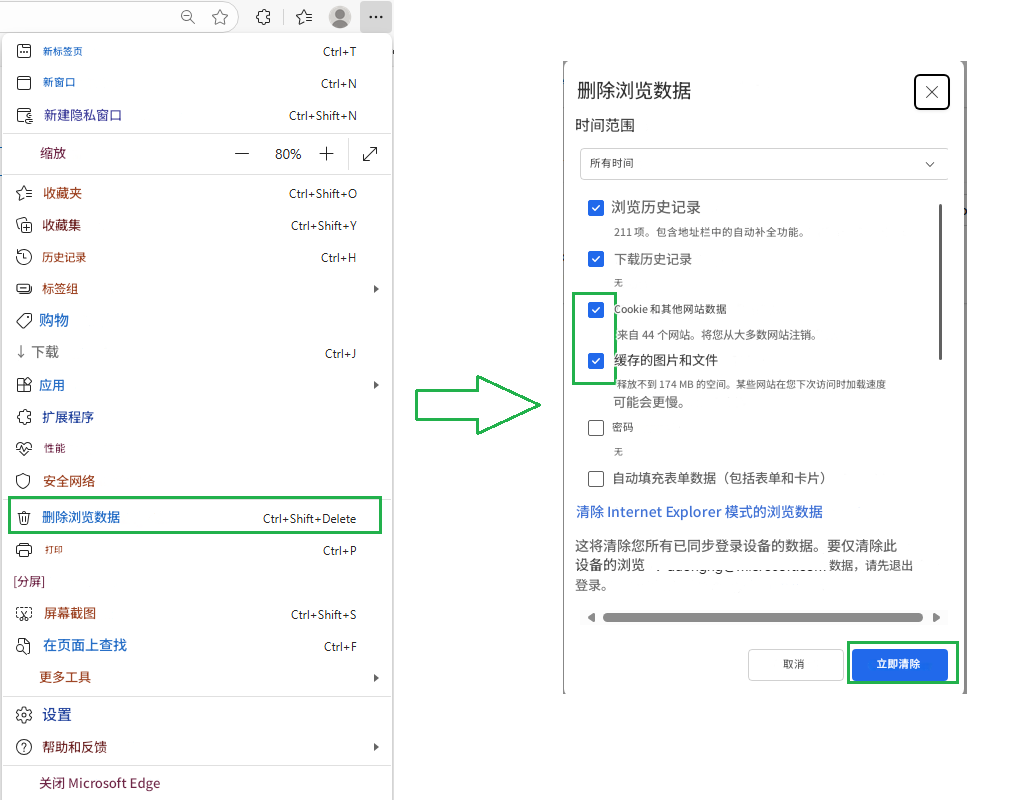This screenshot has height=800, width=1030.
Task: Open the extensions puzzle icon in toolbar
Action: [x=263, y=17]
